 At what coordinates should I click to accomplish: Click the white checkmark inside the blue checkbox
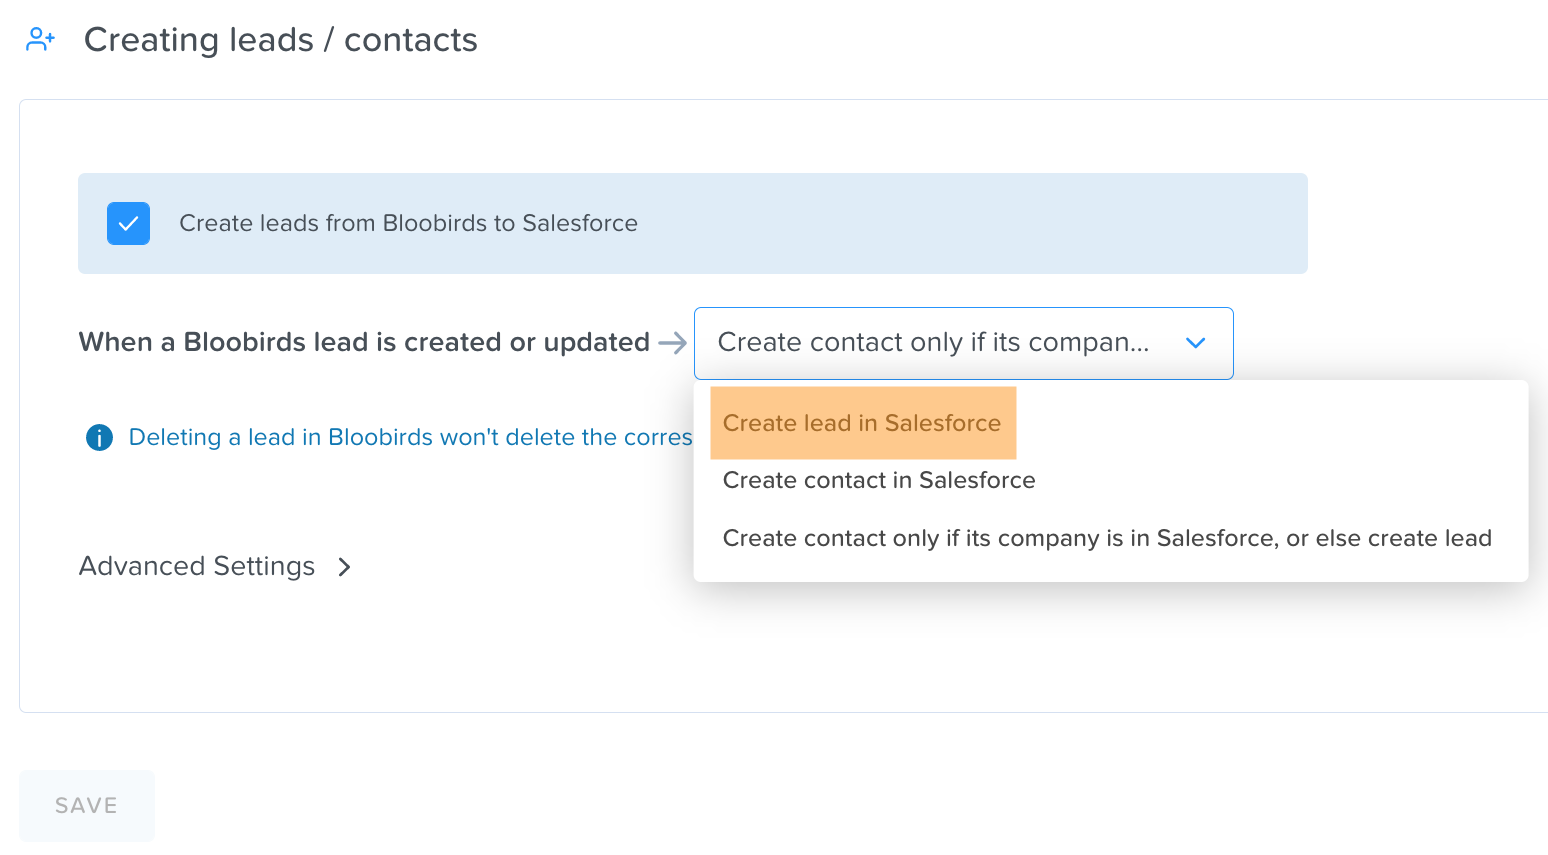tap(129, 224)
